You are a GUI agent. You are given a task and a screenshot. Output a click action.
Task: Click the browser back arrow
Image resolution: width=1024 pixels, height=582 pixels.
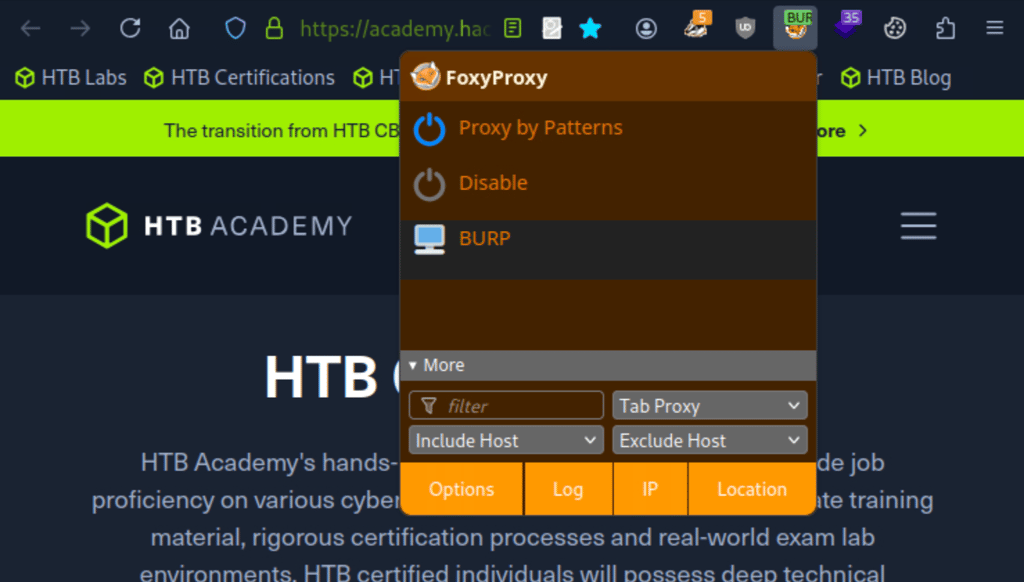click(30, 29)
